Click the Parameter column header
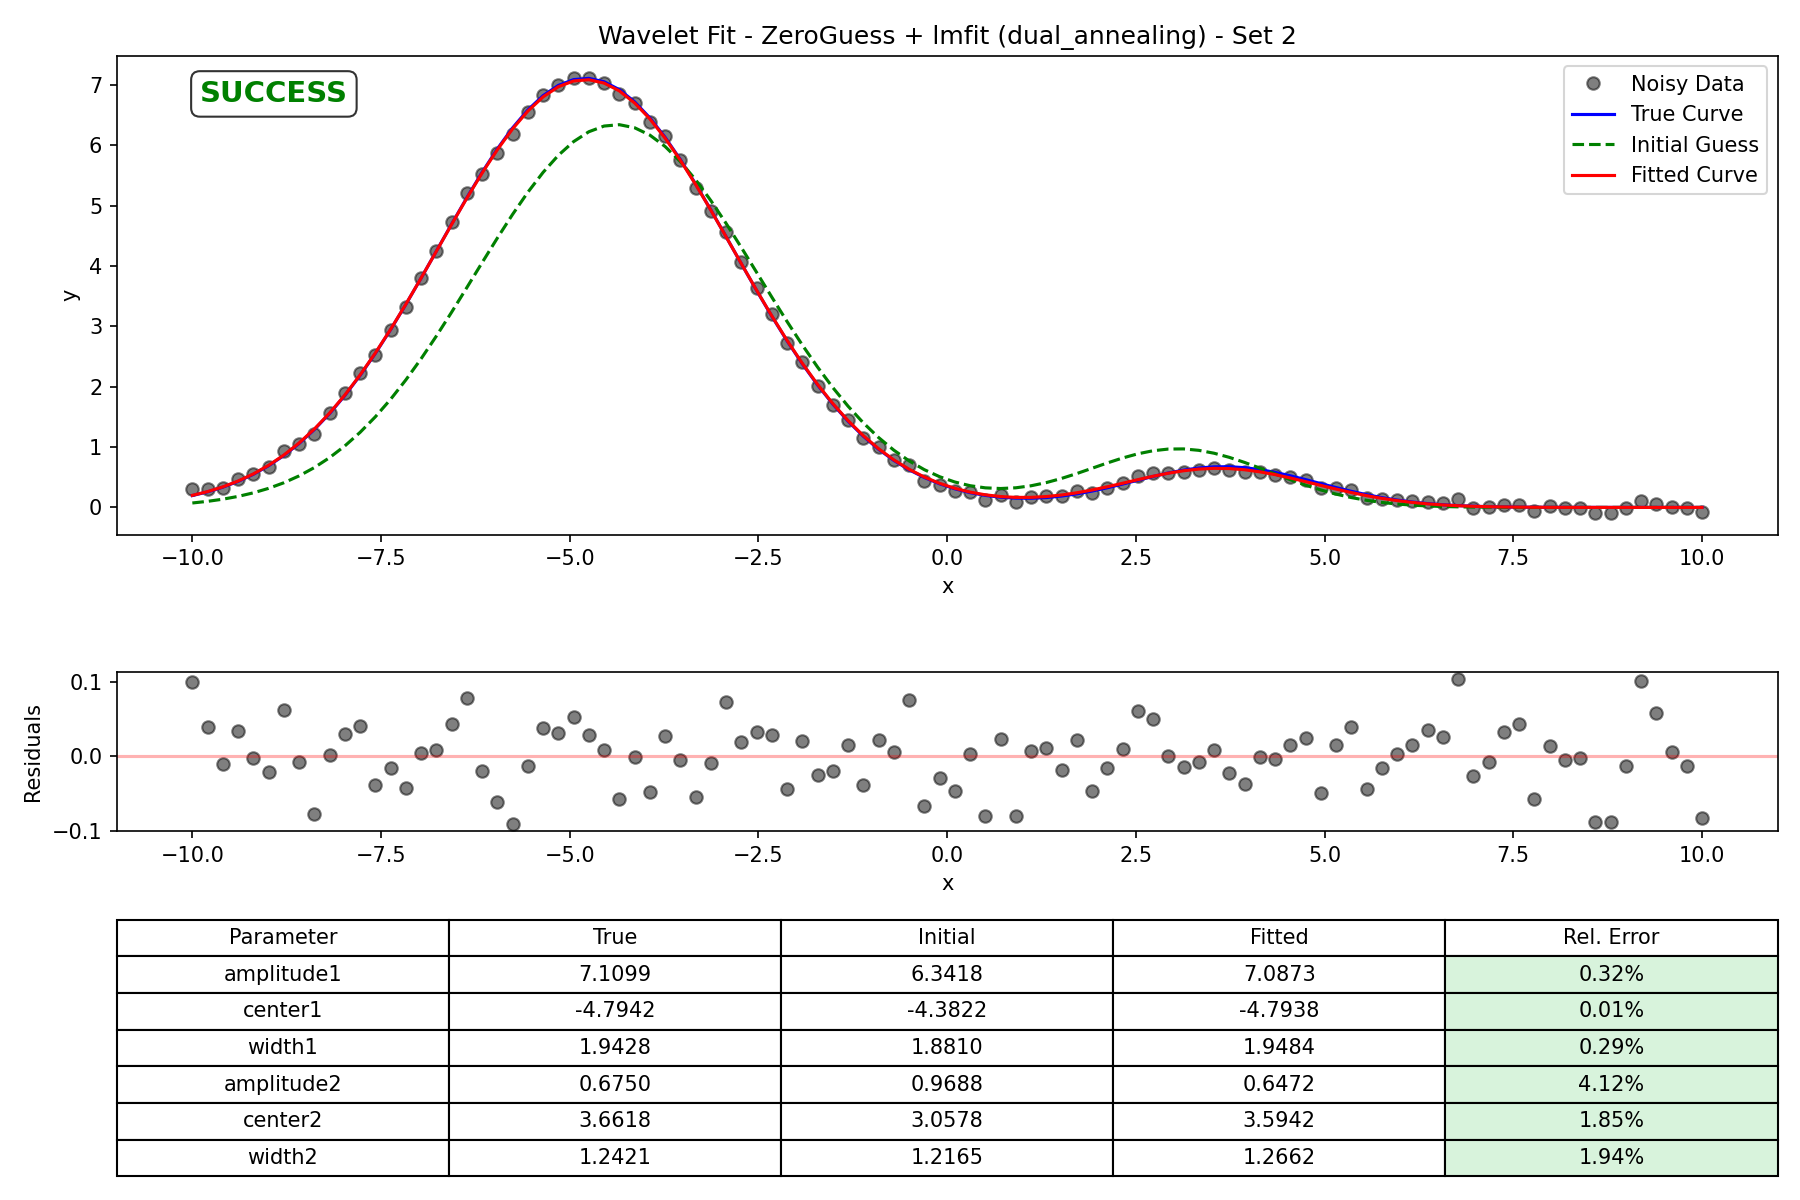 point(283,938)
